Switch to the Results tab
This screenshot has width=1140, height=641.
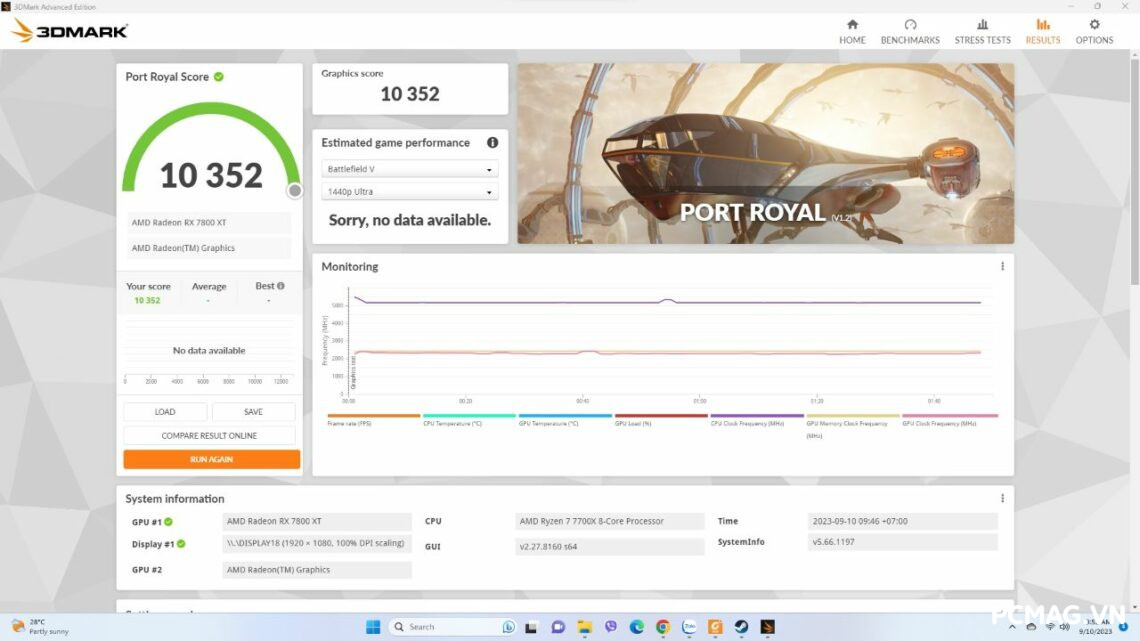1042,31
